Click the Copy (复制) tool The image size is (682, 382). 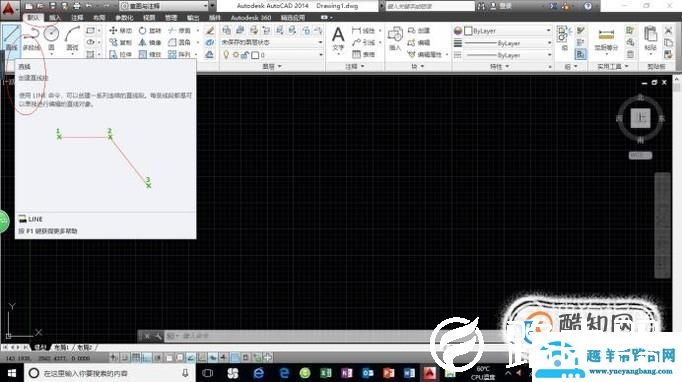[x=120, y=42]
